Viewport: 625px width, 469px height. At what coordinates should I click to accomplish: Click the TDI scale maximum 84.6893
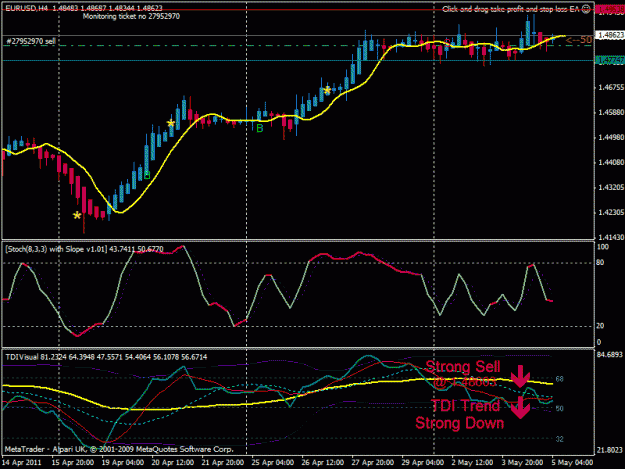610,354
